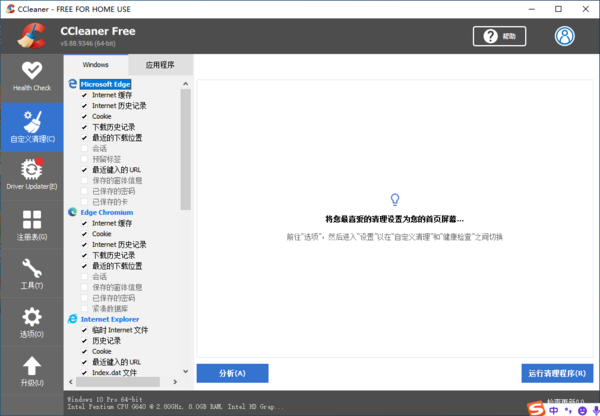Uncheck 最近键入的 URL under Internet Explorer
The image size is (600, 416).
pos(85,362)
